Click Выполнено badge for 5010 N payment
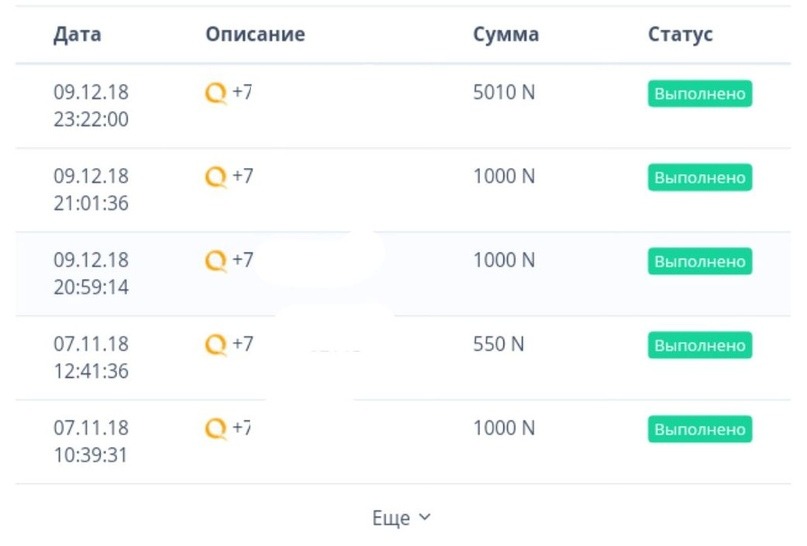Viewport: 807px width, 546px height. tap(699, 94)
